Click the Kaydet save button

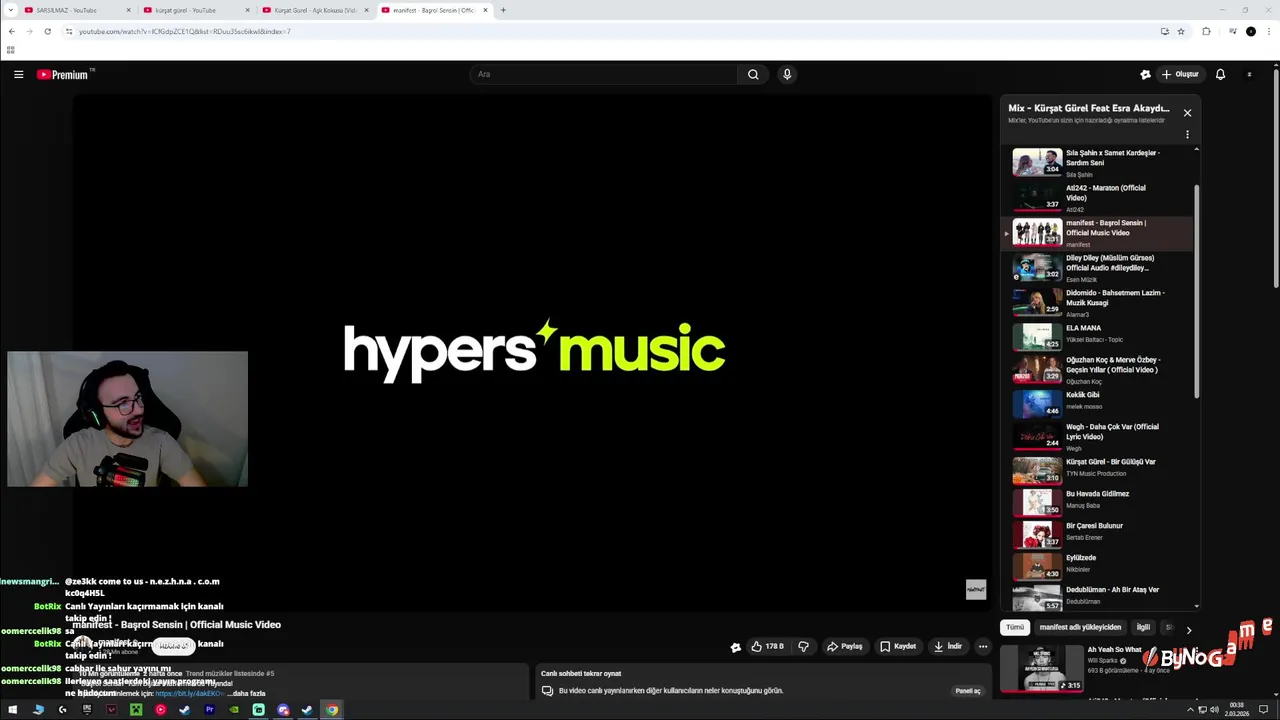click(x=898, y=647)
